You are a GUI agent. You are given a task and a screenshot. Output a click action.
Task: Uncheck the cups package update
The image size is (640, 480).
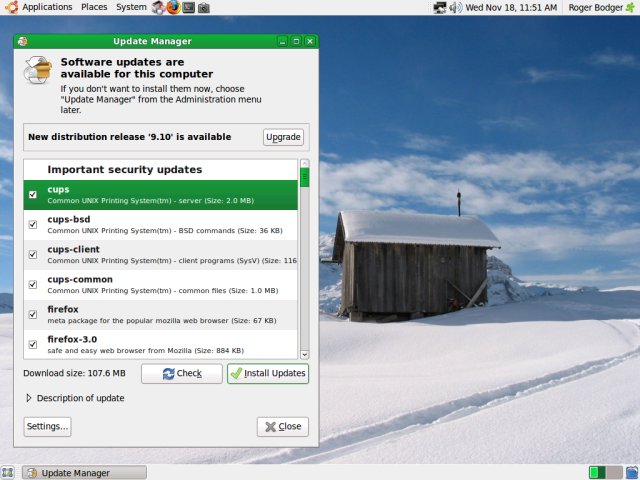tap(33, 195)
